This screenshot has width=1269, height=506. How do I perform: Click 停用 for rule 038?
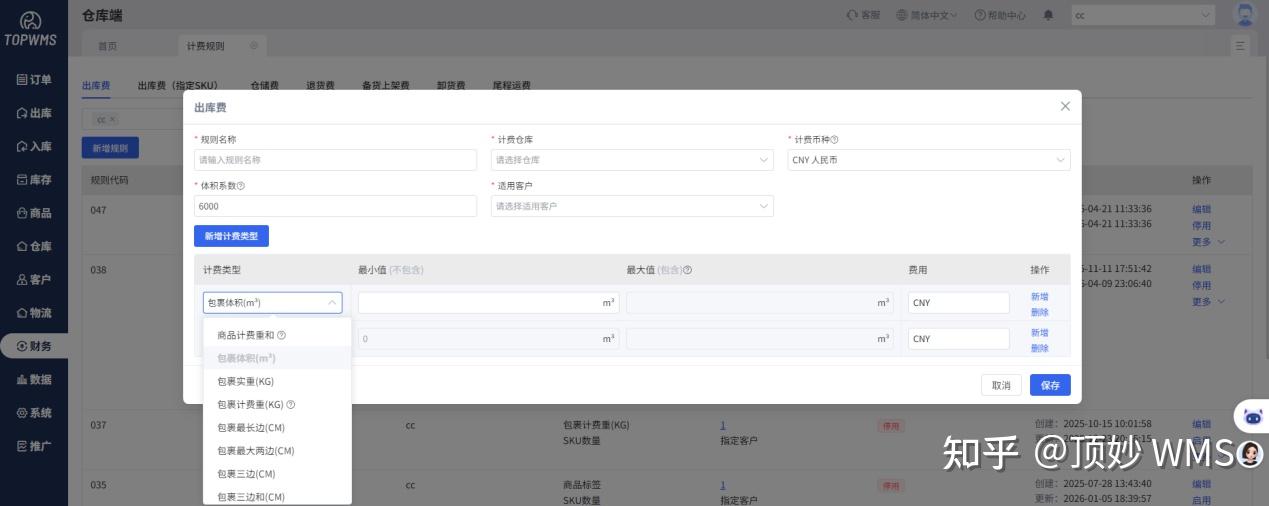1201,285
